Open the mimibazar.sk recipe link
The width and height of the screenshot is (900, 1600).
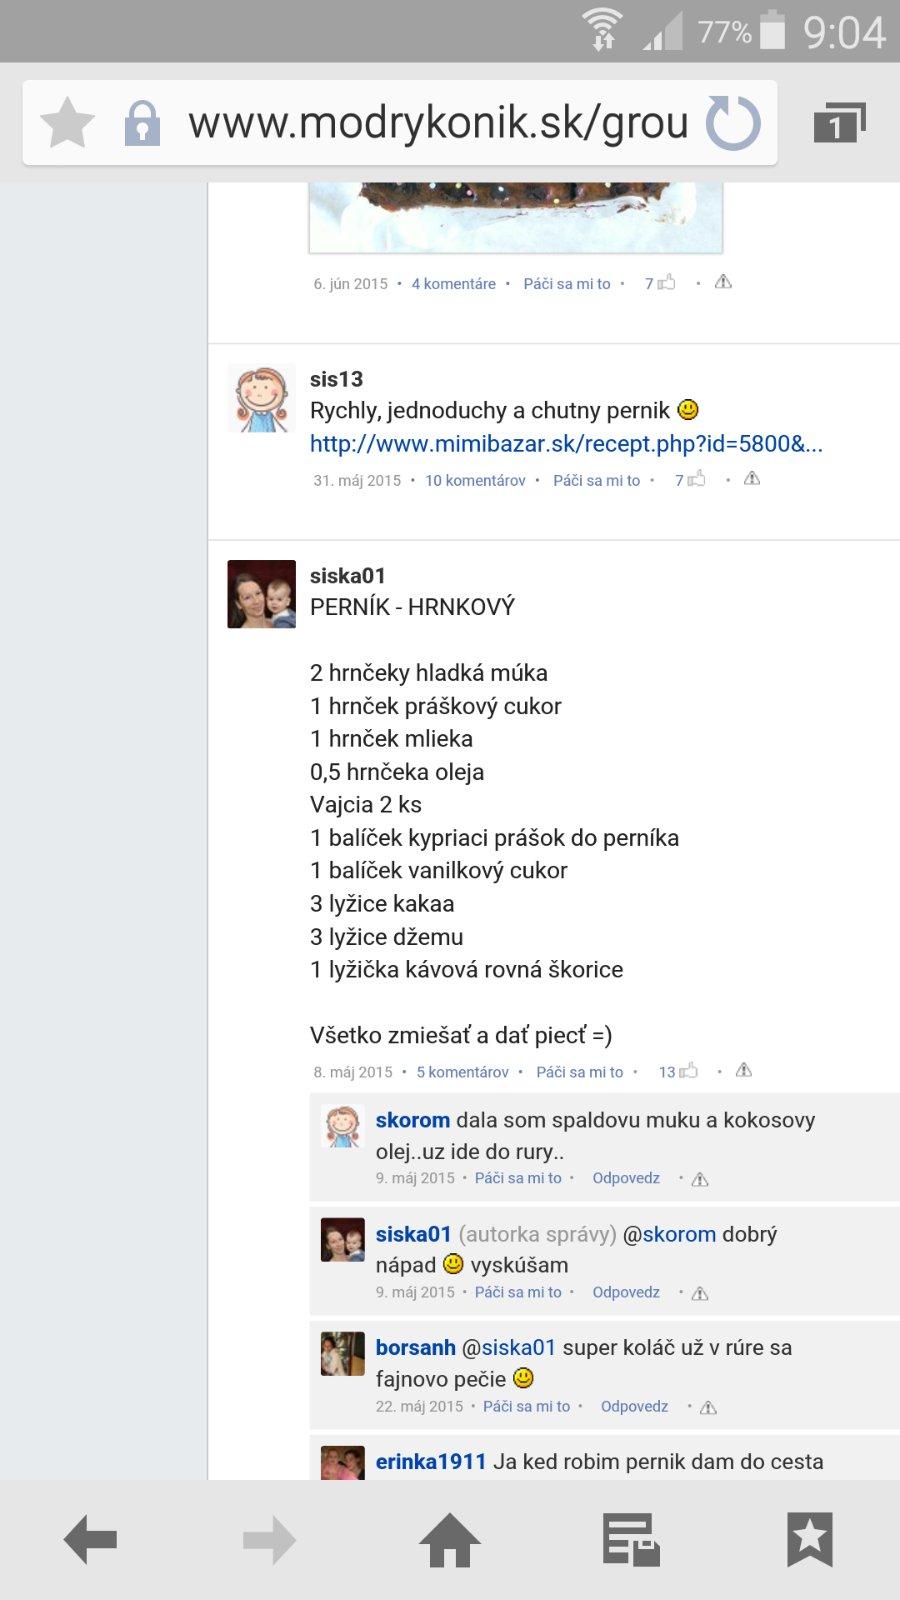coord(566,444)
